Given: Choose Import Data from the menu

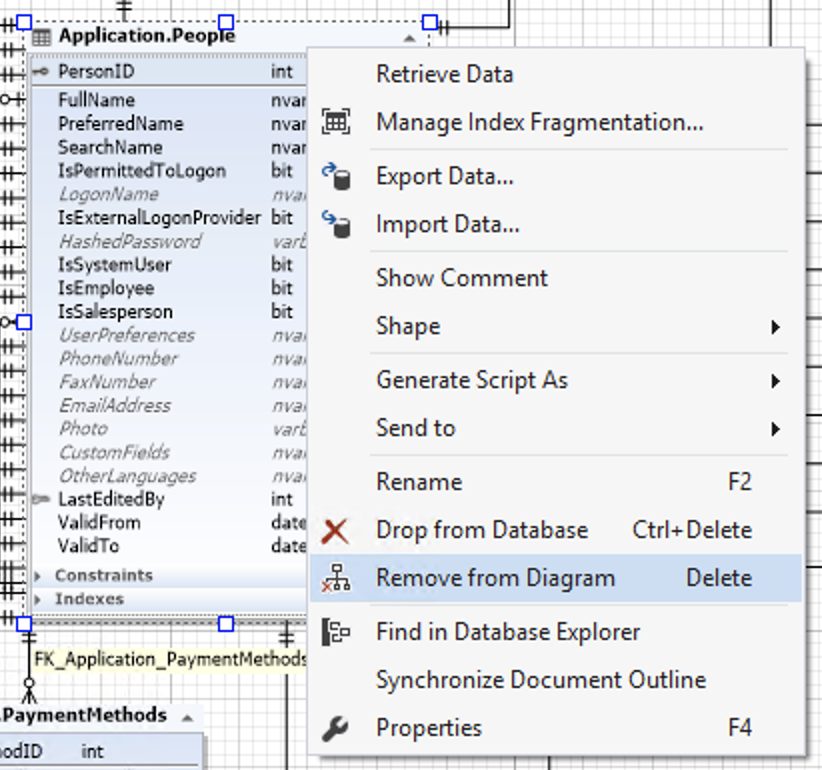Looking at the screenshot, I should tap(556, 224).
